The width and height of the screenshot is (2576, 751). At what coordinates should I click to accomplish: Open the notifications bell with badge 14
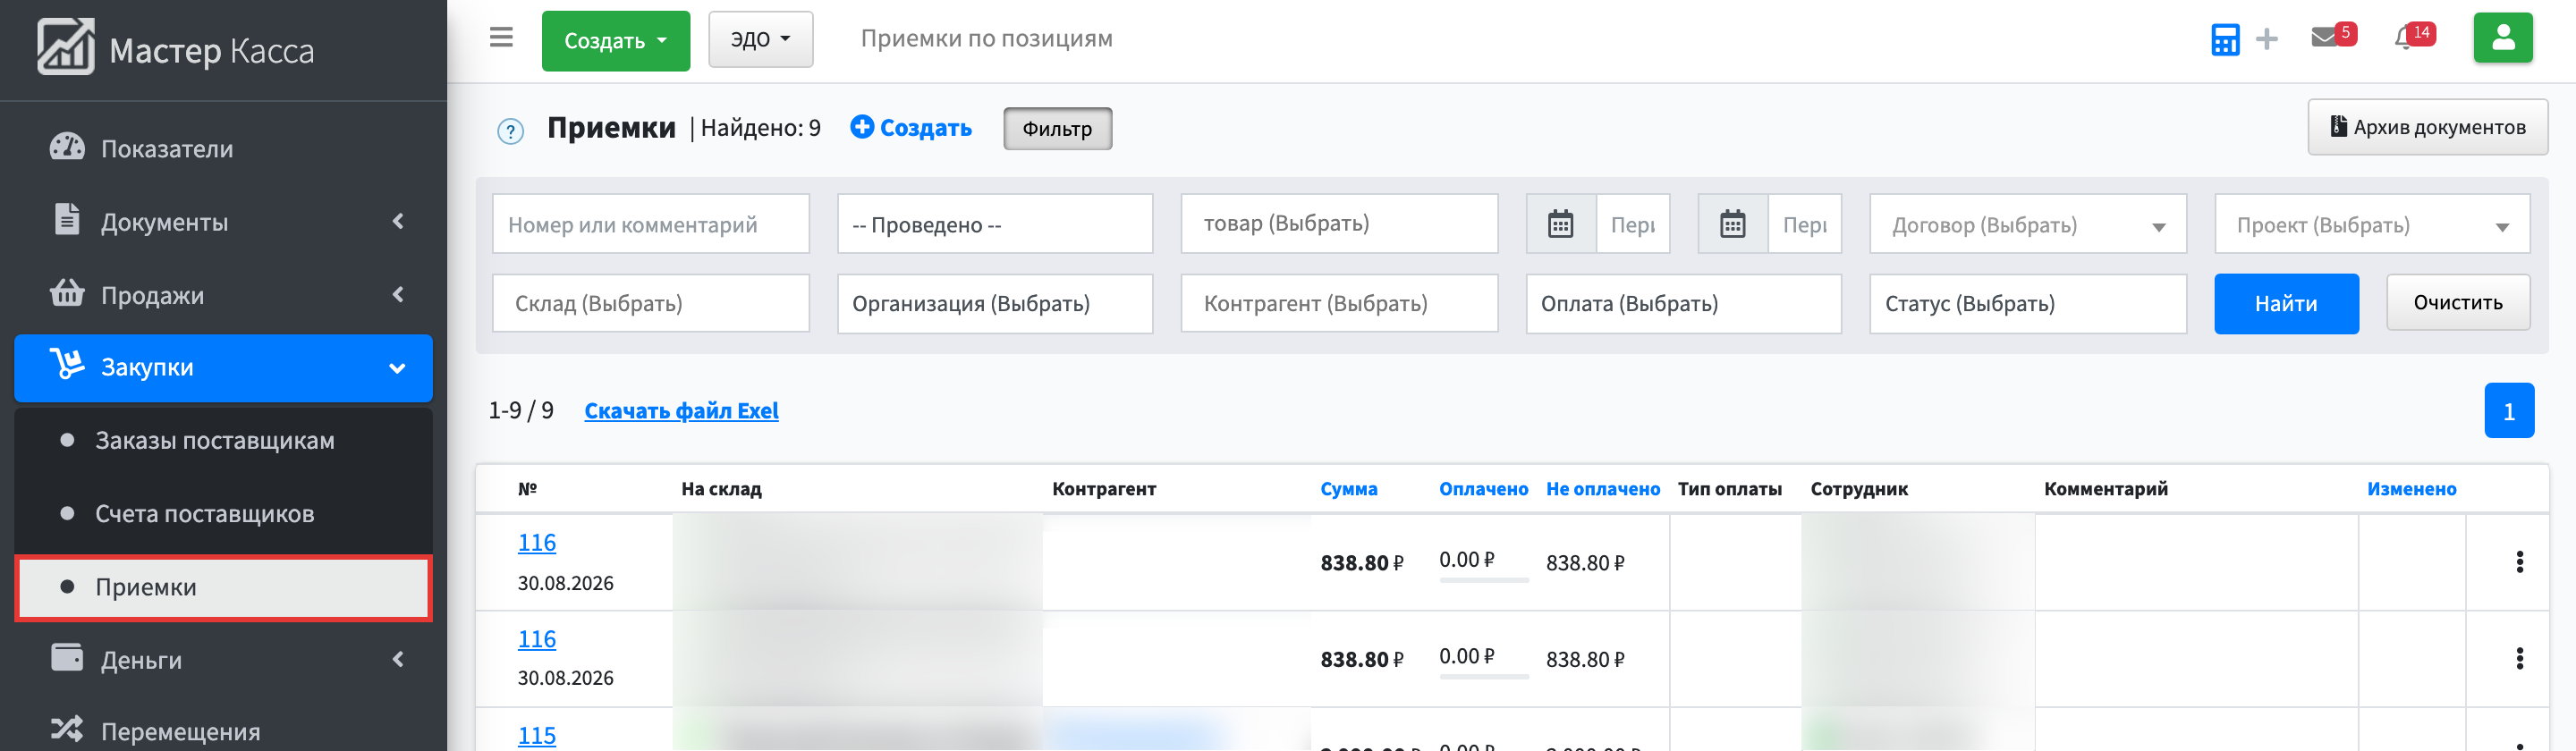click(2414, 36)
